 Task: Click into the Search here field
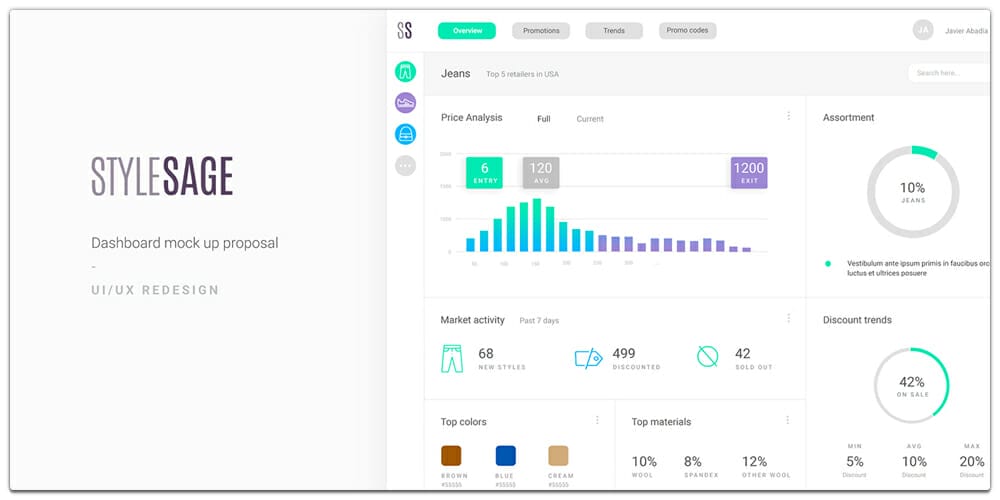pyautogui.click(x=948, y=73)
